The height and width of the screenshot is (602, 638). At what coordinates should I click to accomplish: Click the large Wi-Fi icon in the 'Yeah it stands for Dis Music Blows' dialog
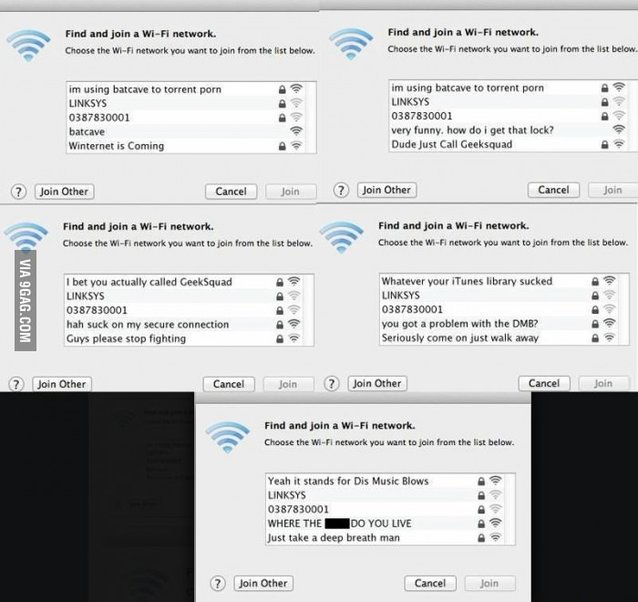[x=227, y=437]
